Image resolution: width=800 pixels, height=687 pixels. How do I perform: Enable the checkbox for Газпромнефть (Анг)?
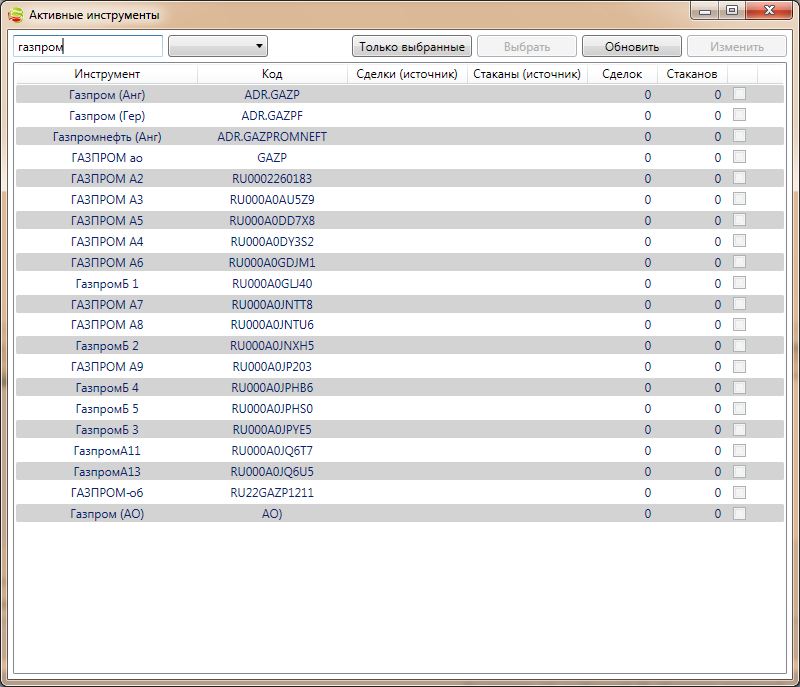(739, 136)
